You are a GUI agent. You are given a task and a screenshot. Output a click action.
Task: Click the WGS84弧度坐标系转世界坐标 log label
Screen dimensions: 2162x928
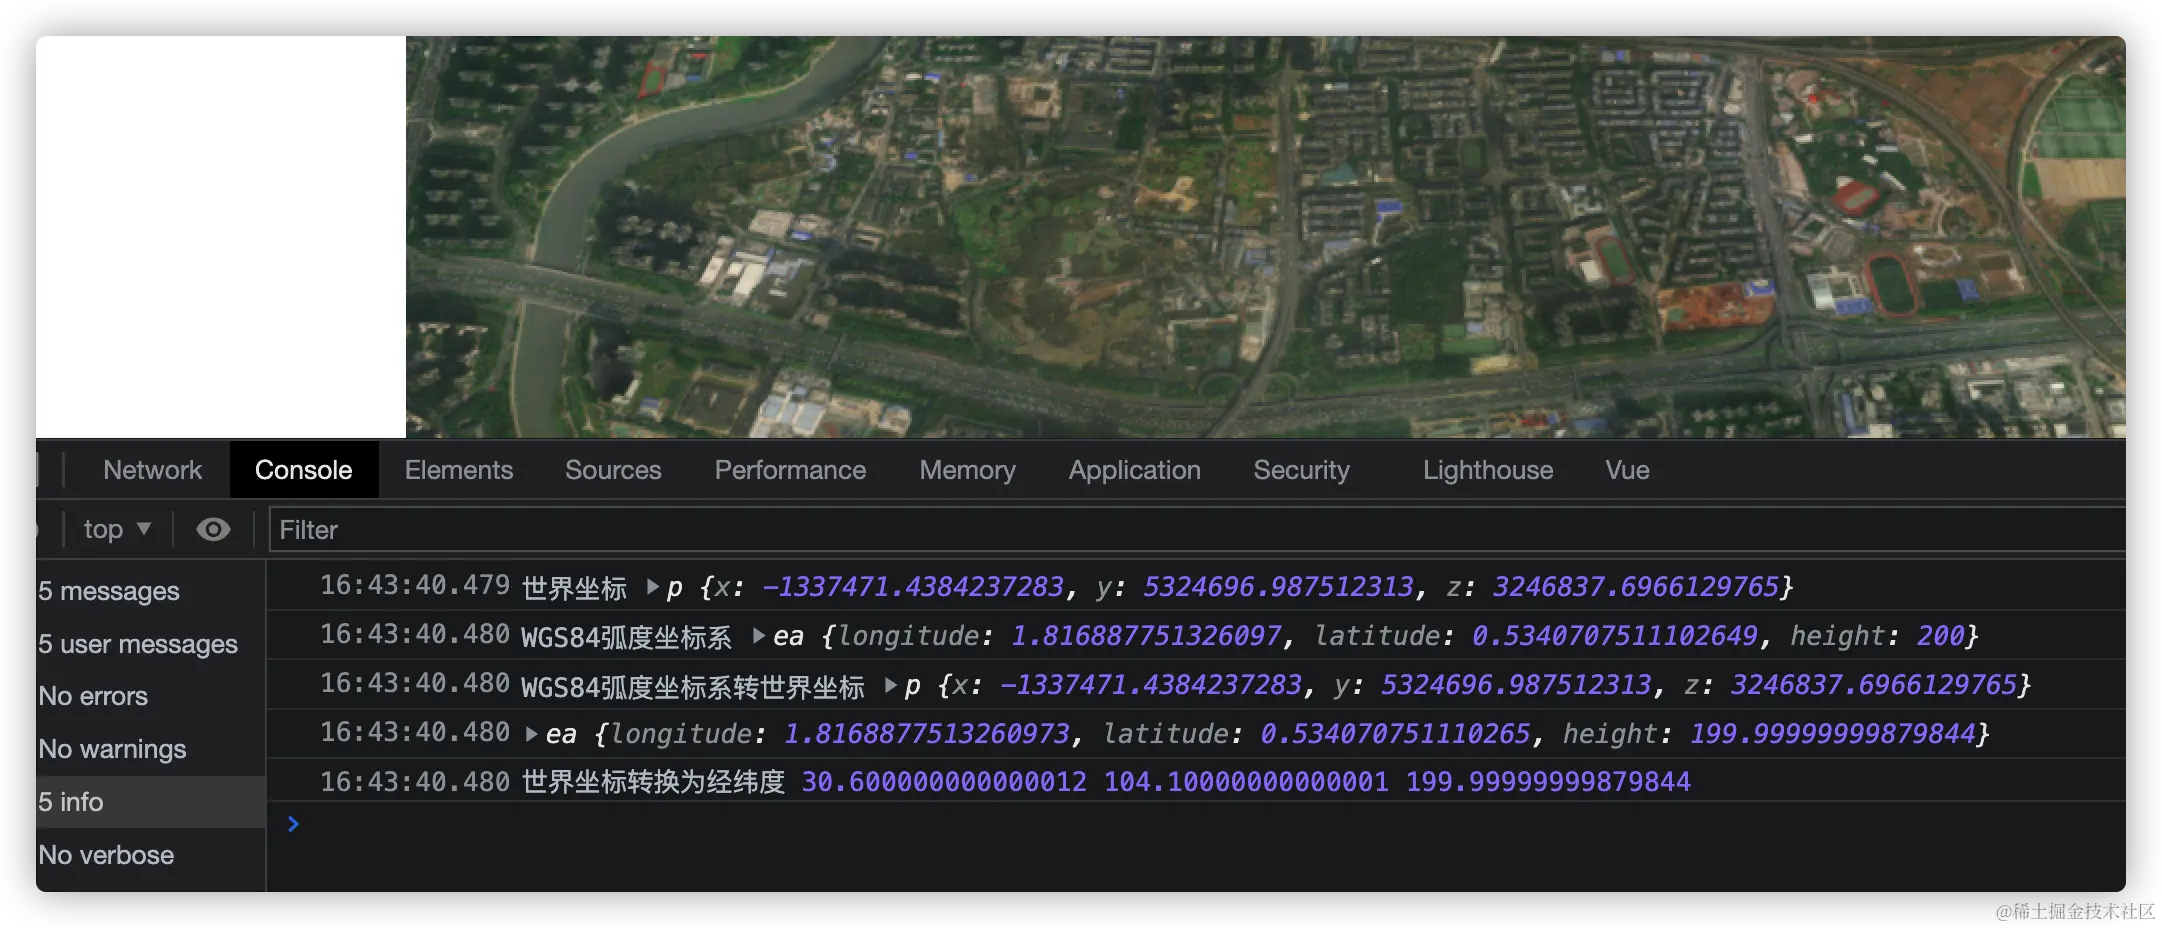(692, 685)
